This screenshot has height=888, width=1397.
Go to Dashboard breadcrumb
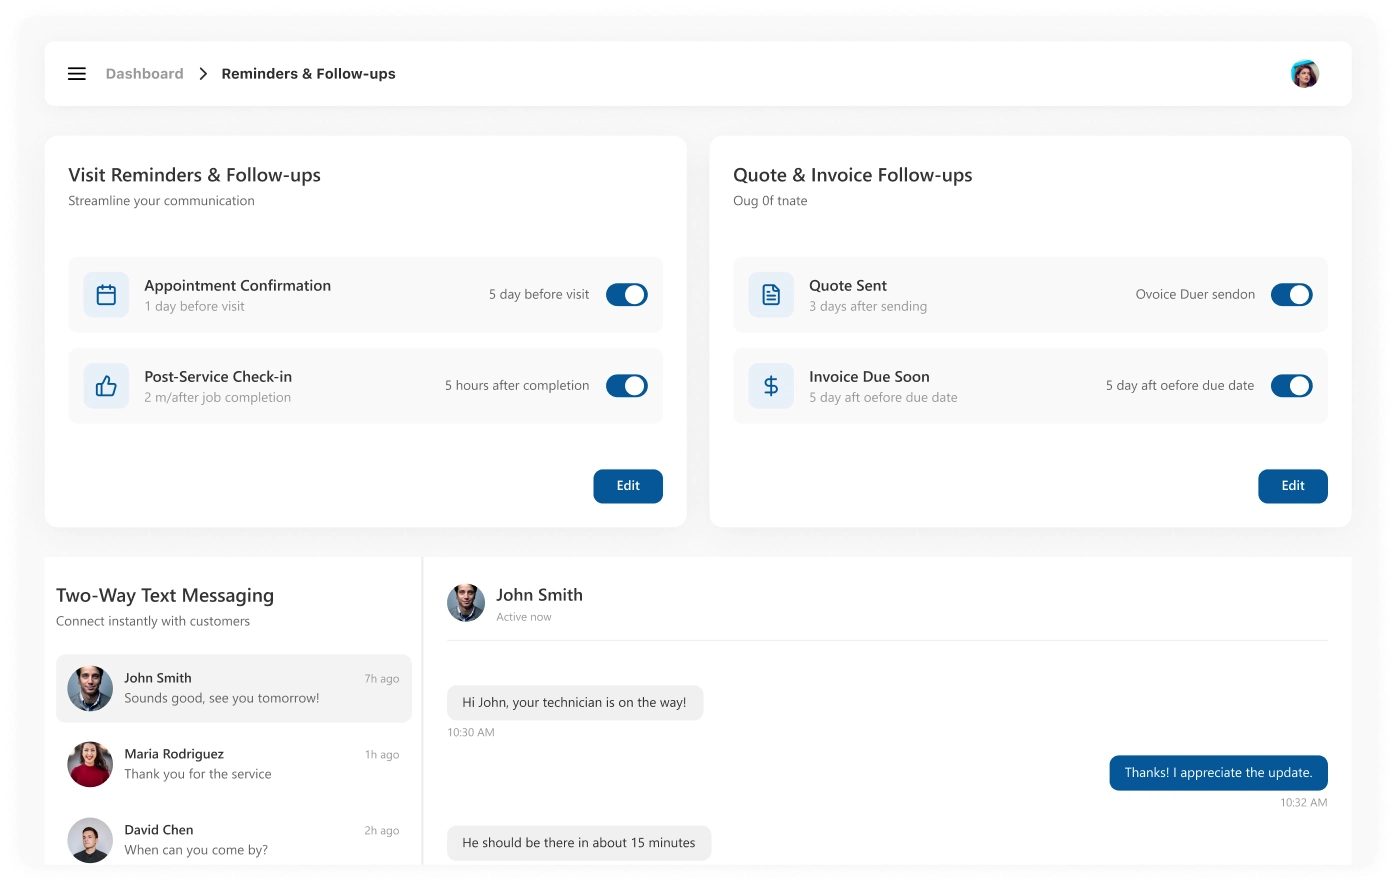point(145,74)
